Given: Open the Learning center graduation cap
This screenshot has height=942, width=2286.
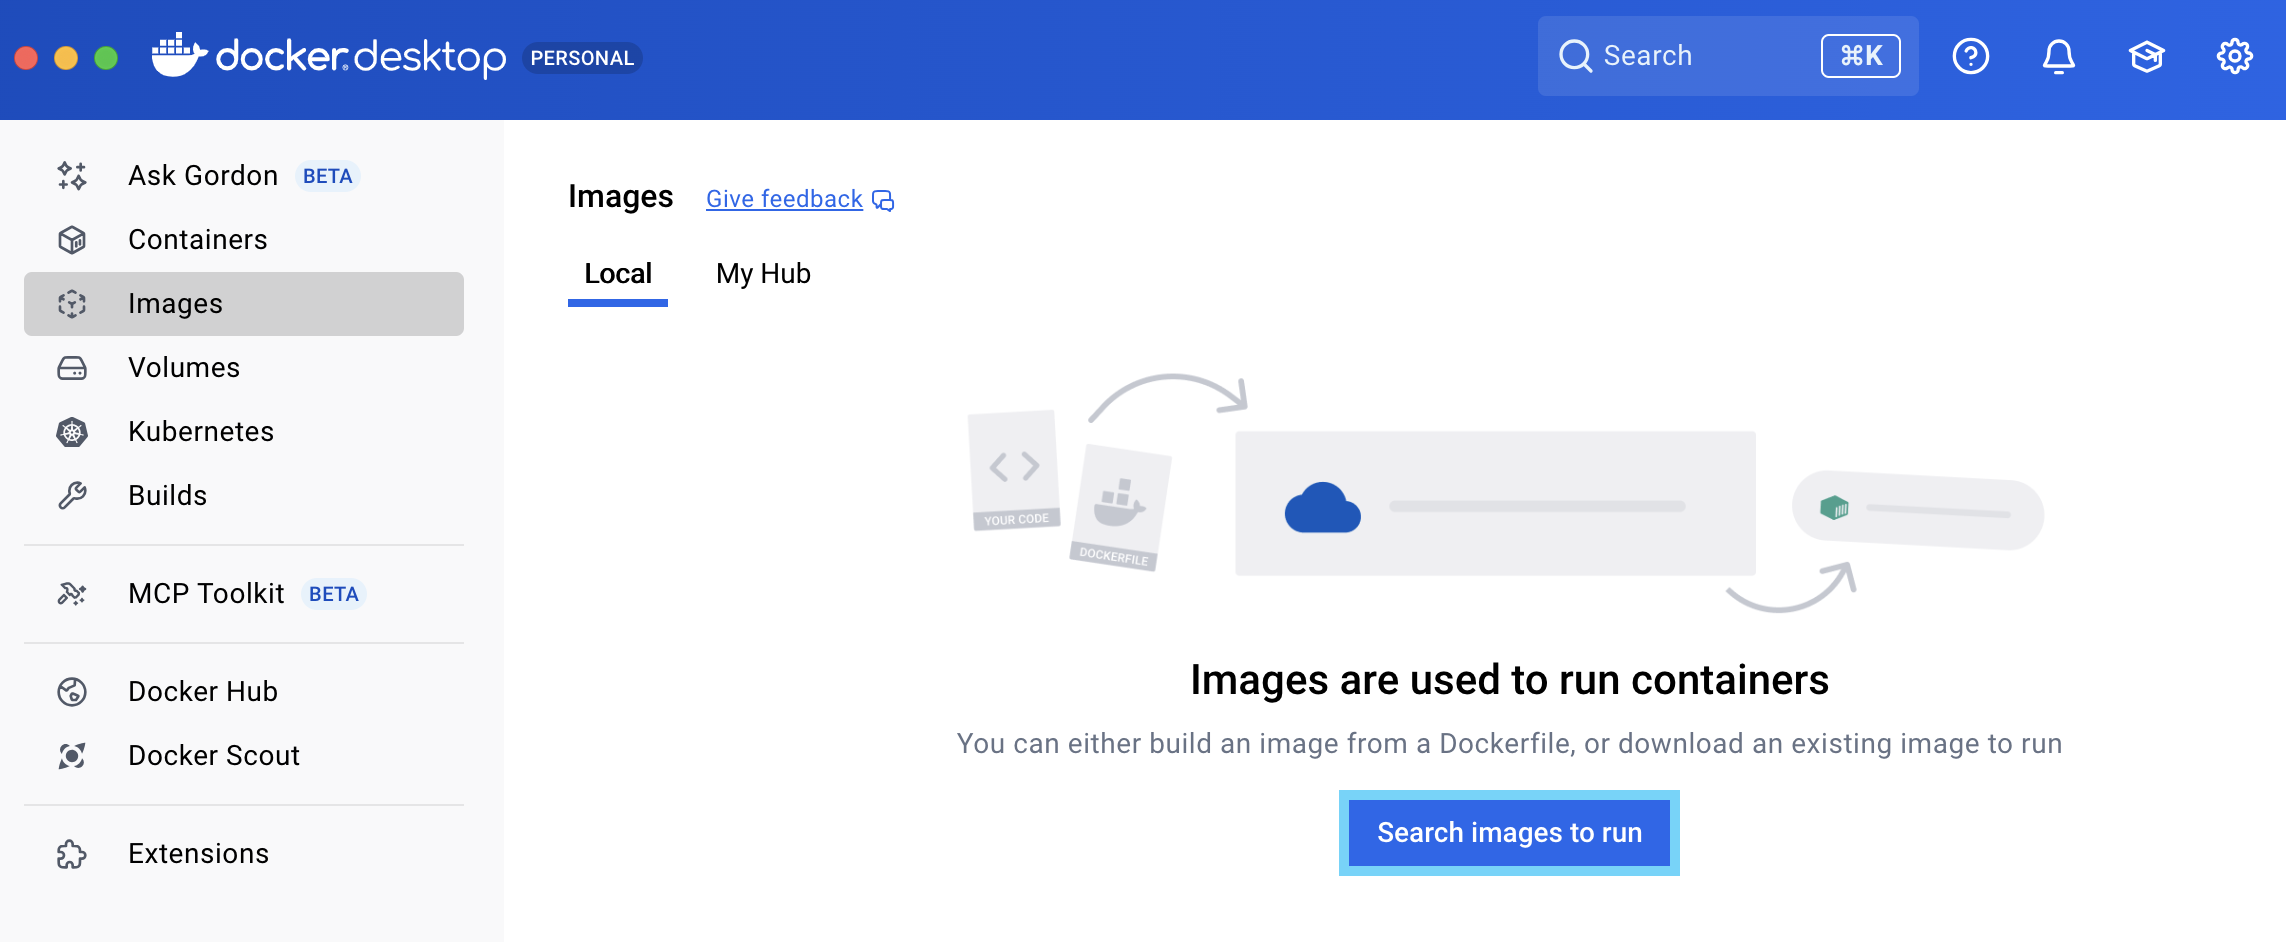Looking at the screenshot, I should [2146, 56].
